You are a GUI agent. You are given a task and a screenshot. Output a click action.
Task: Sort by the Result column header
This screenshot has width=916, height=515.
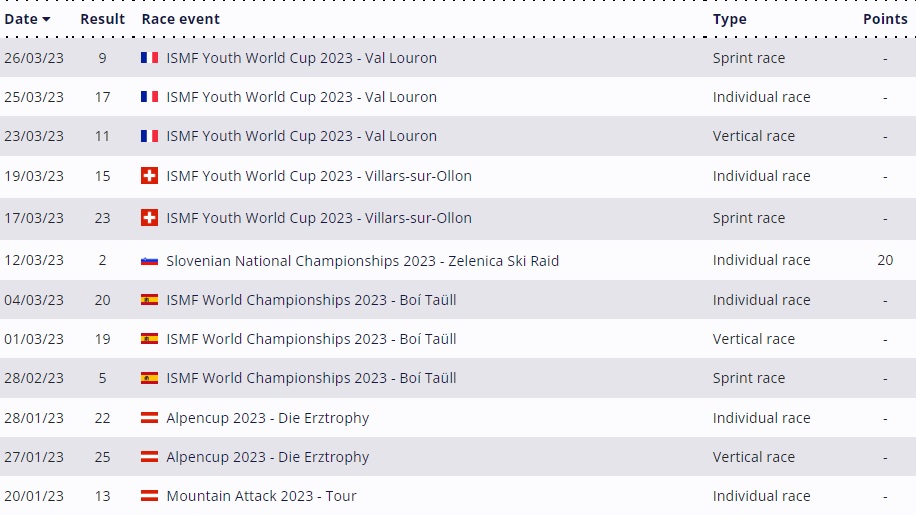(x=103, y=19)
